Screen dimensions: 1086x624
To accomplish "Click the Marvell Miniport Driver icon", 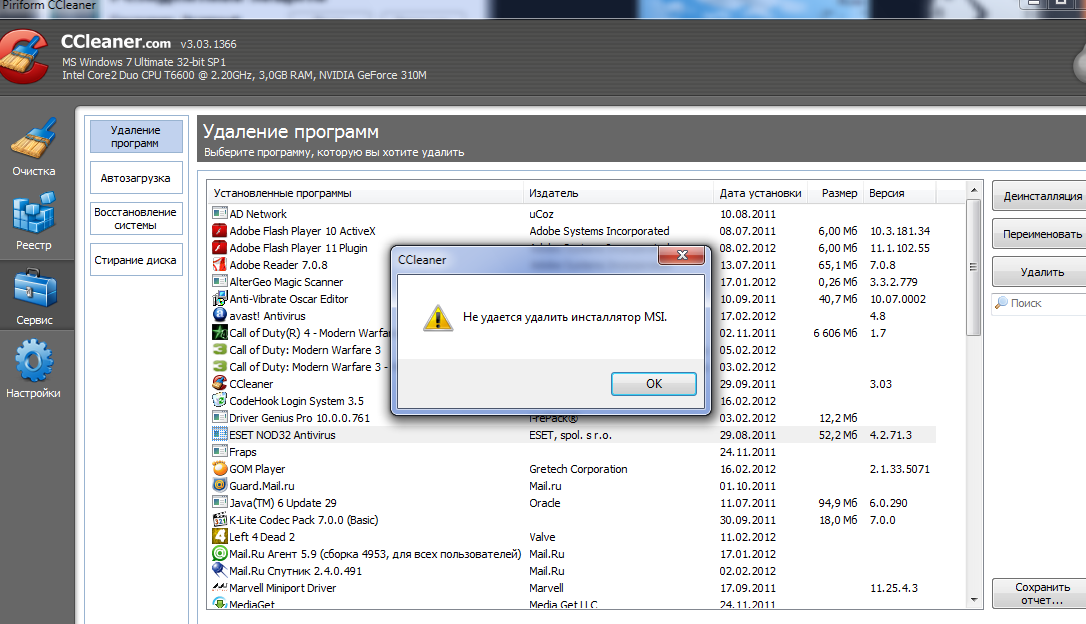I will tap(220, 587).
